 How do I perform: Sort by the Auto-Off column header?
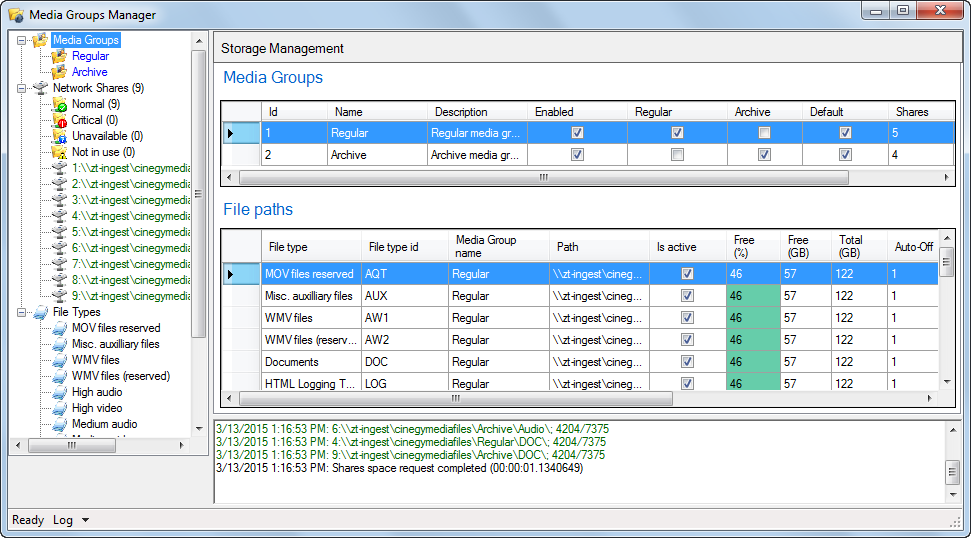pyautogui.click(x=913, y=247)
